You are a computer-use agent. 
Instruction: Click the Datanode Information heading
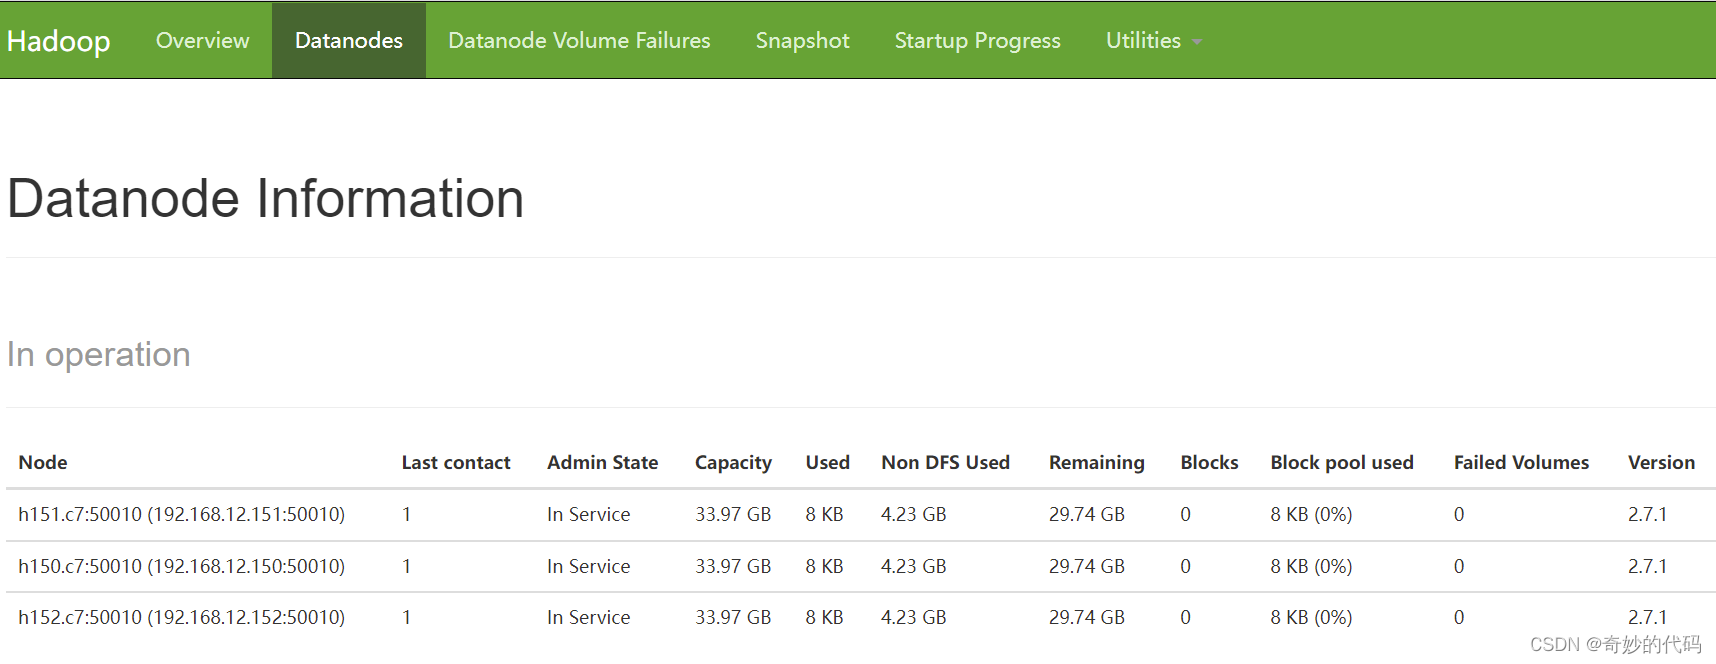tap(265, 198)
